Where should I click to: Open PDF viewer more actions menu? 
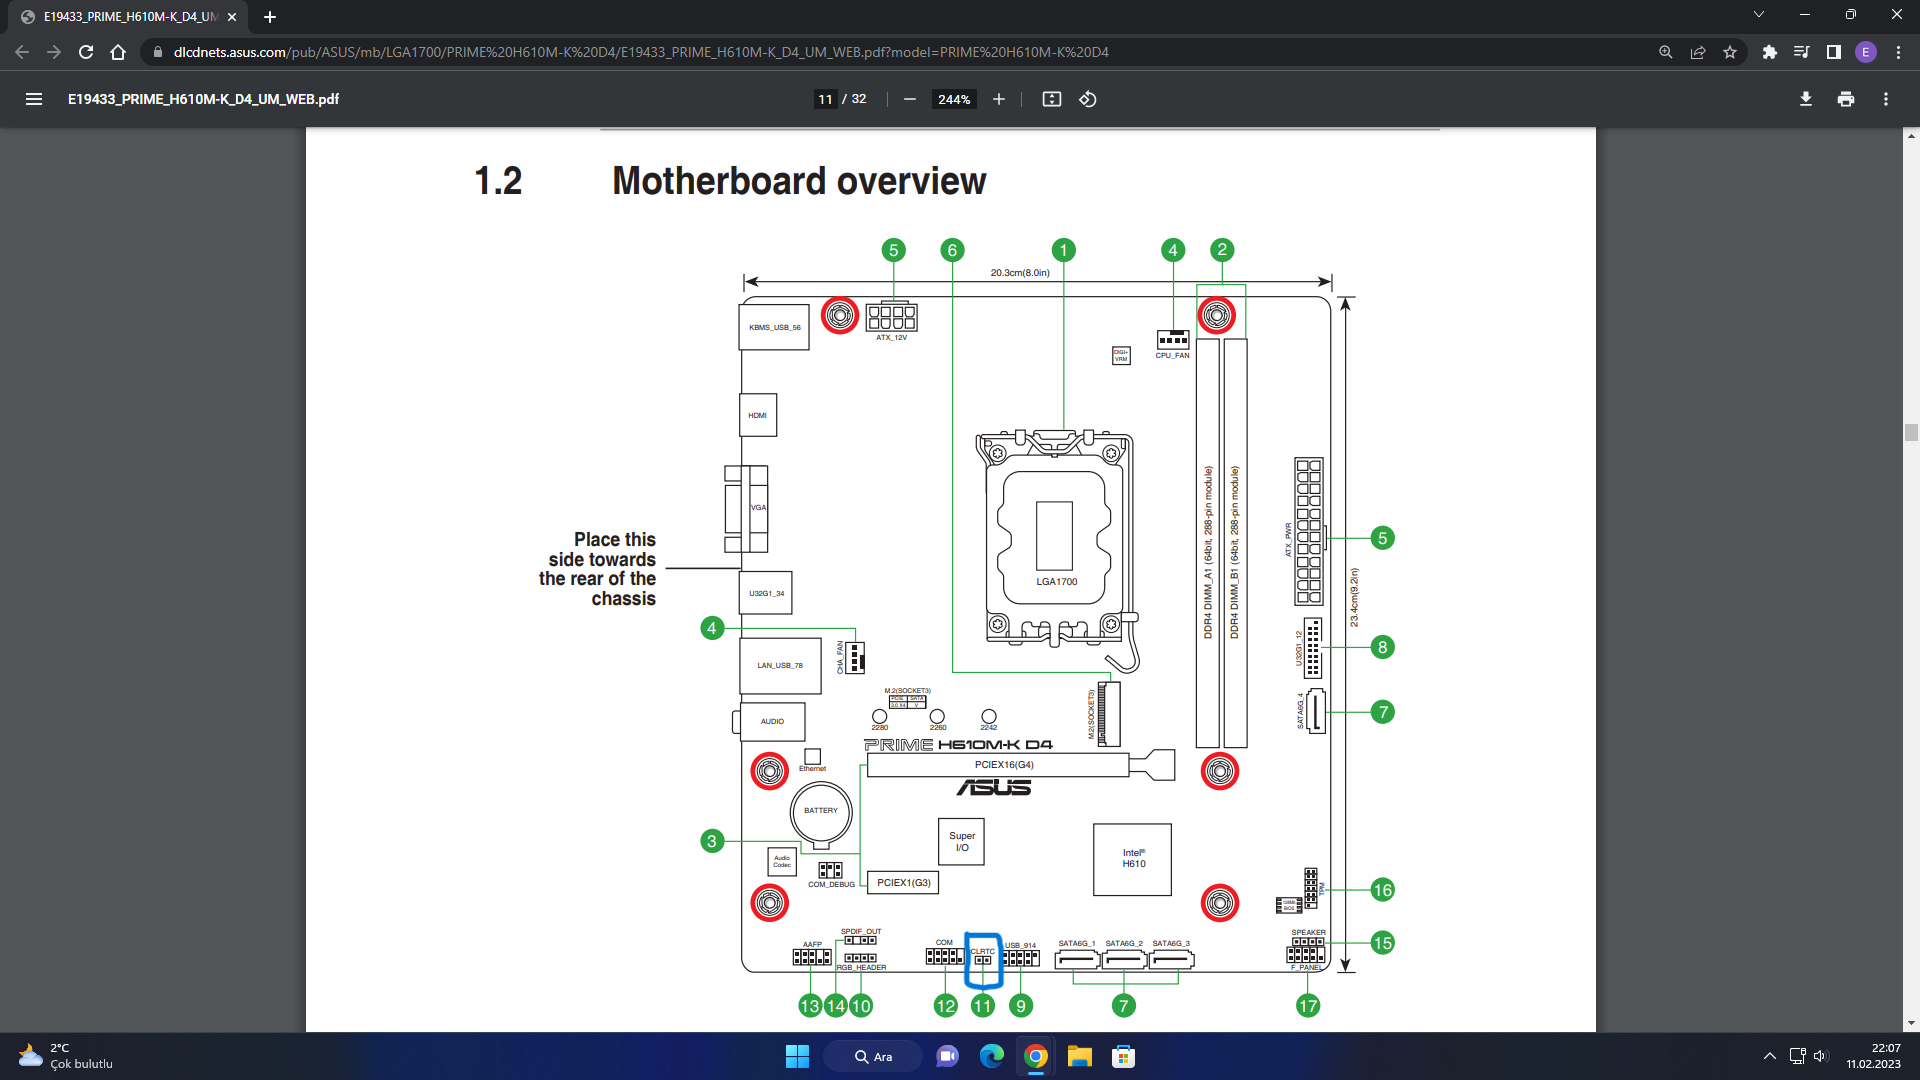(x=1885, y=99)
